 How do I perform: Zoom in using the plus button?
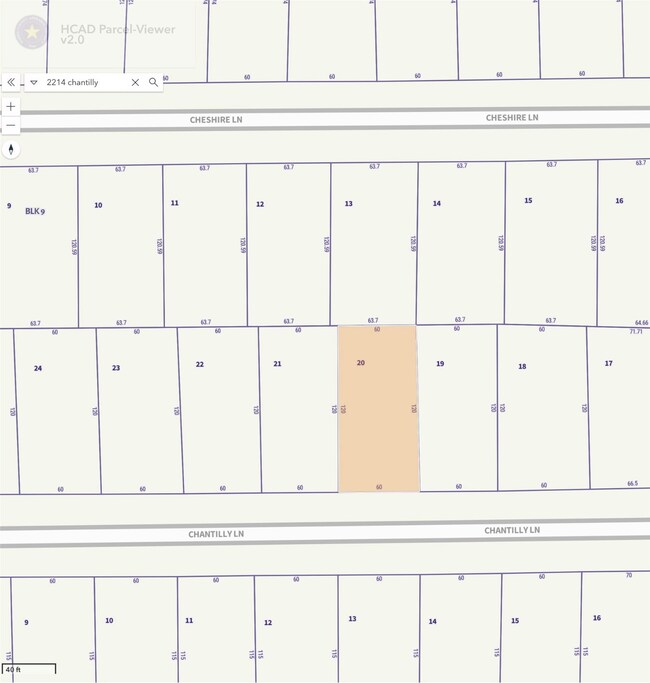point(11,106)
